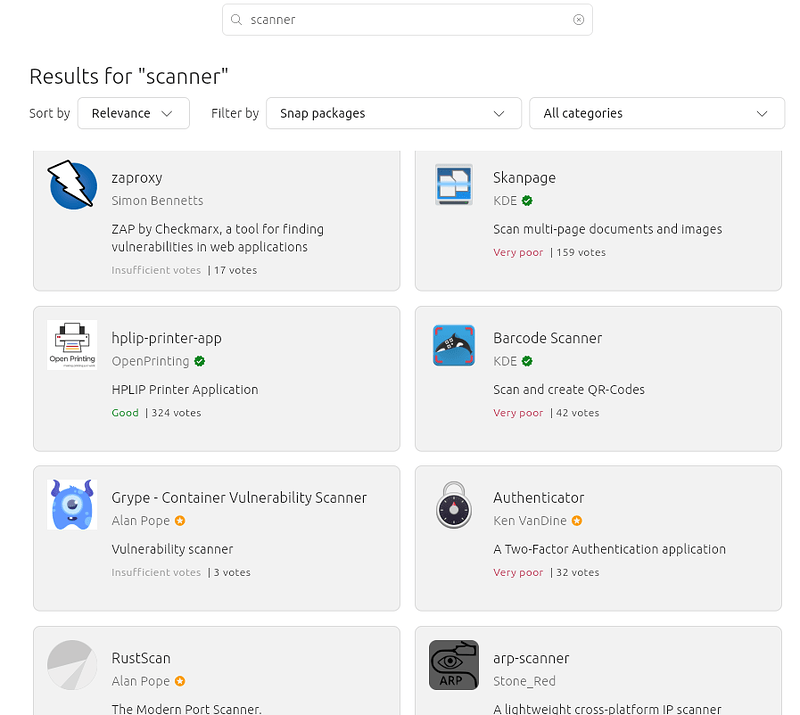Screen dimensions: 800x715
Task: Click the Barcode Scanner app icon
Action: click(454, 345)
